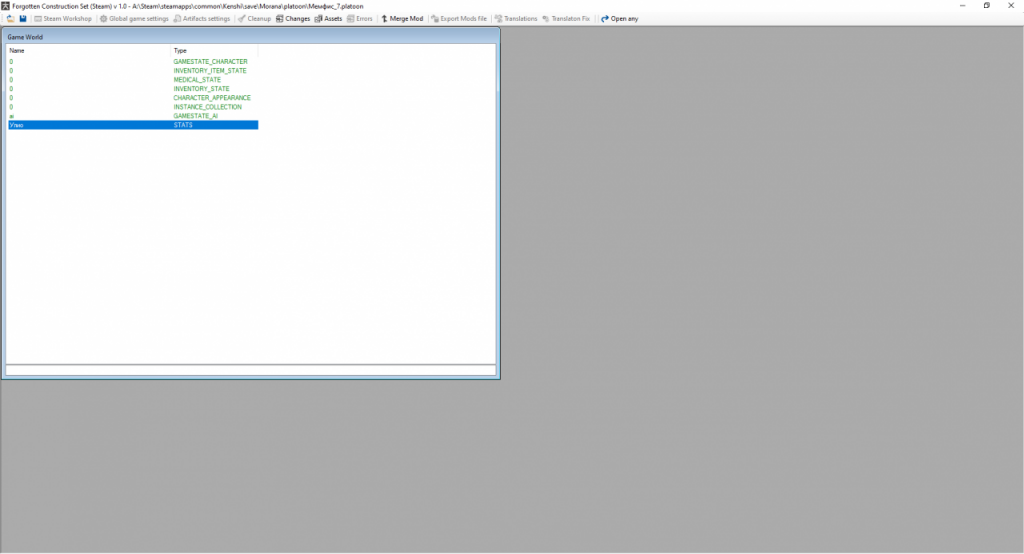
Task: Open the Changes list
Action: click(292, 18)
